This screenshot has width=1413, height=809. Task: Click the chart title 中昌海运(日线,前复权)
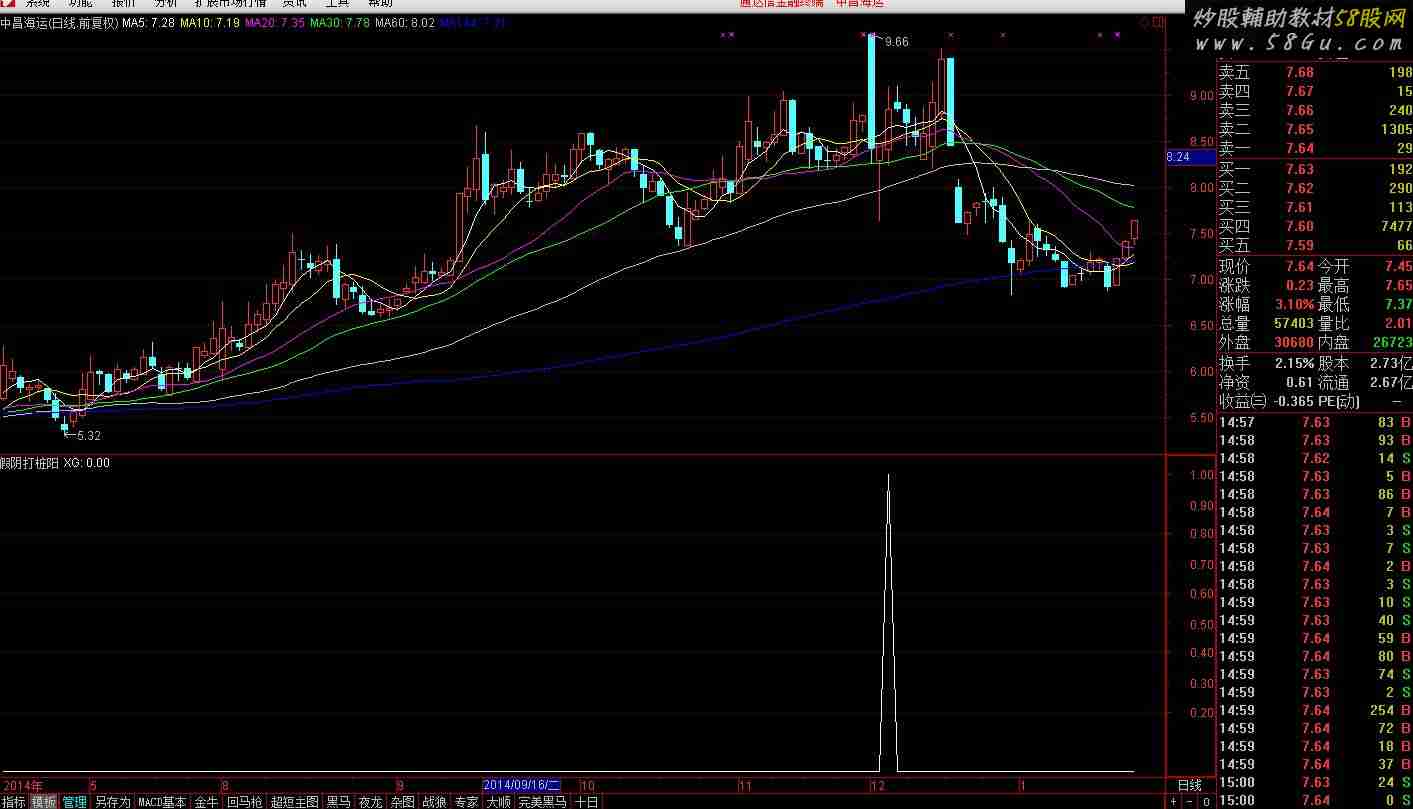[59, 22]
